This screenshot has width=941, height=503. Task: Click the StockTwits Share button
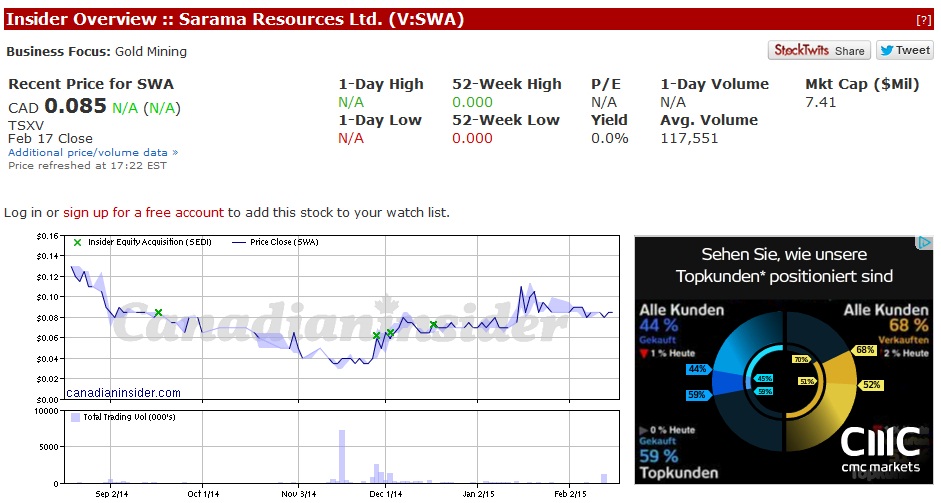(819, 50)
